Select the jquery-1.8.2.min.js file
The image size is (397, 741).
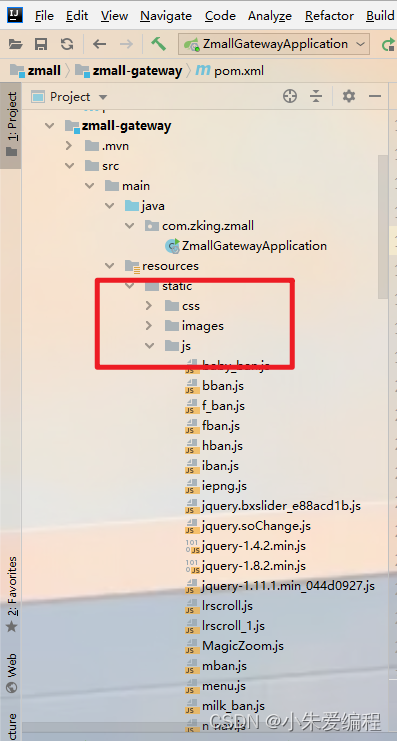(246, 566)
